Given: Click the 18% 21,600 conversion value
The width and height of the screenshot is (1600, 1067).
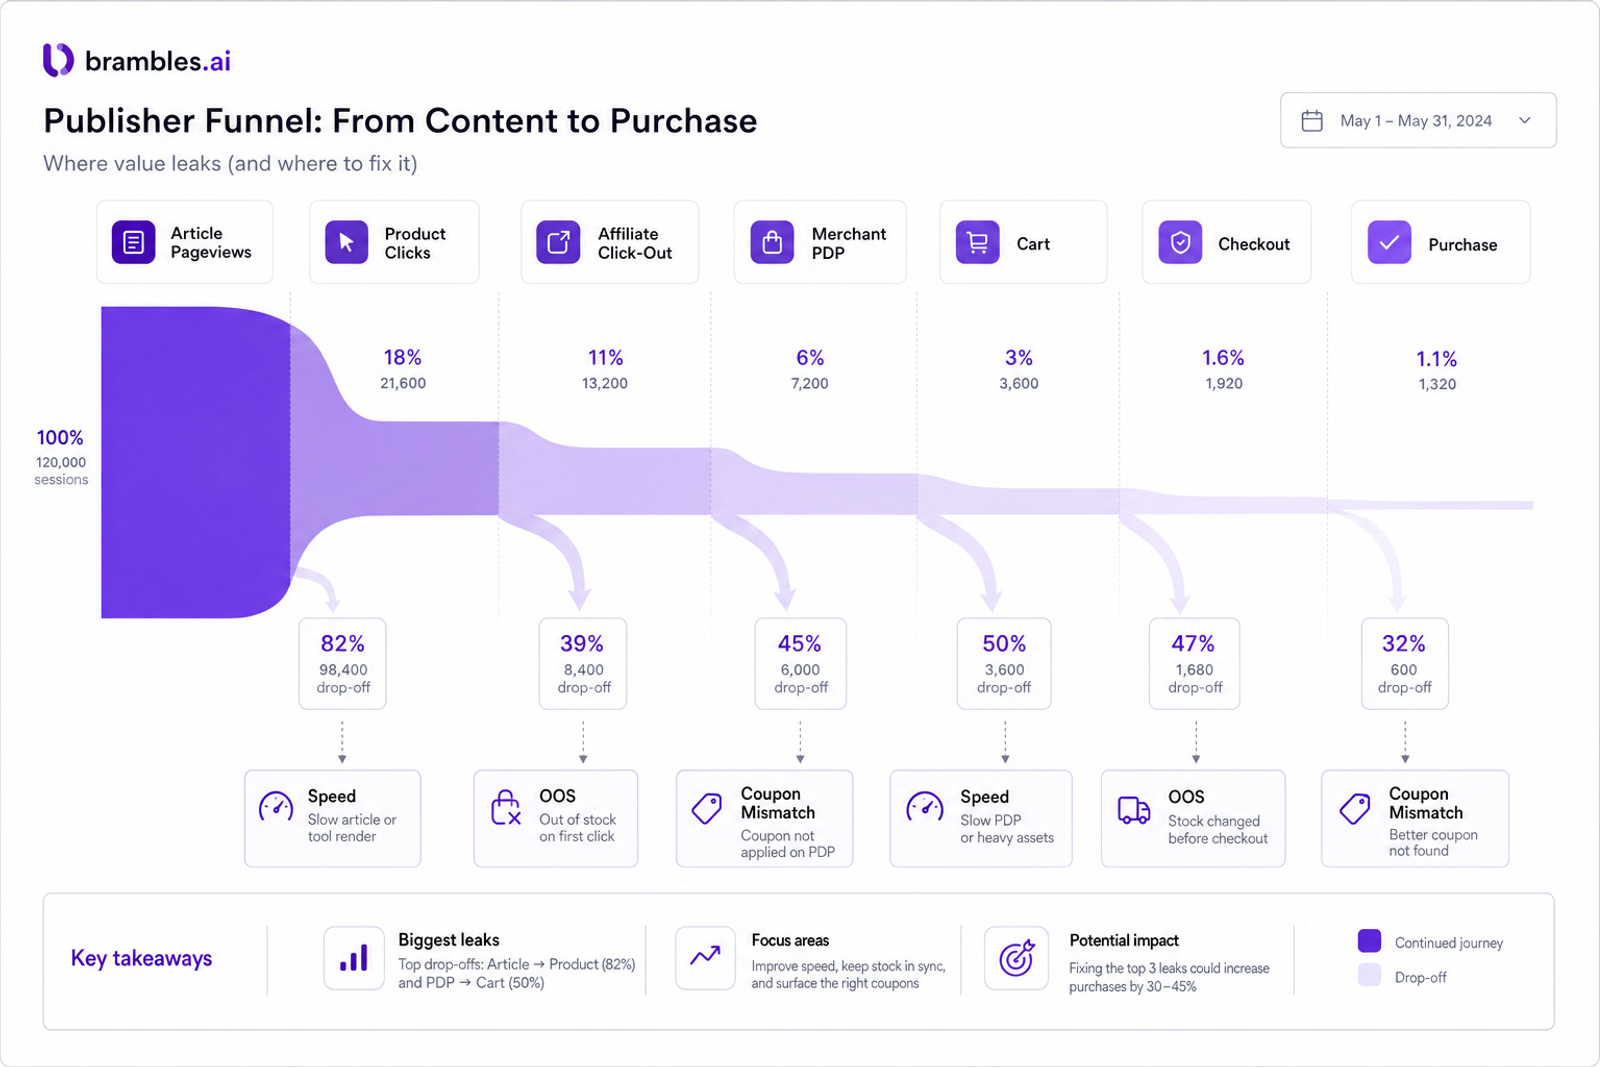Looking at the screenshot, I should pyautogui.click(x=403, y=369).
